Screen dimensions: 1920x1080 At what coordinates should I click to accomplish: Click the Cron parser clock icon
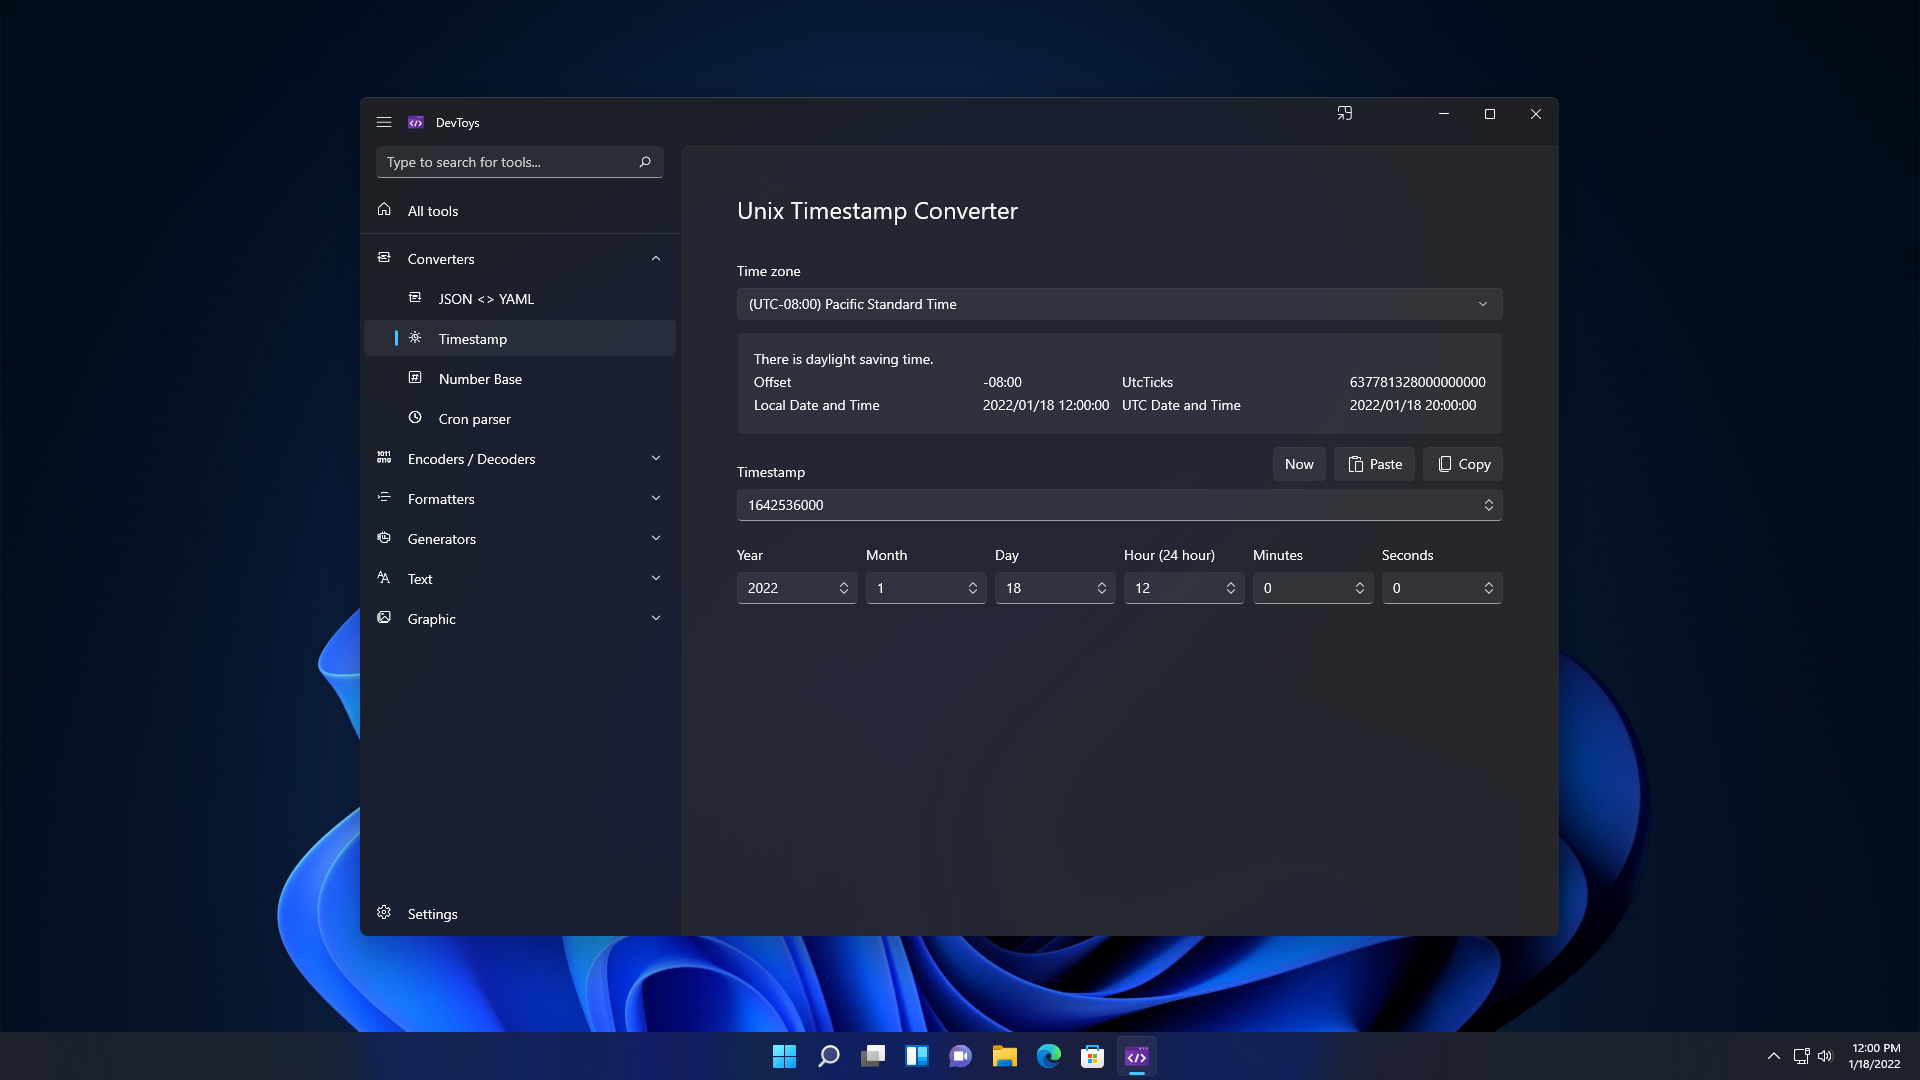pos(415,418)
